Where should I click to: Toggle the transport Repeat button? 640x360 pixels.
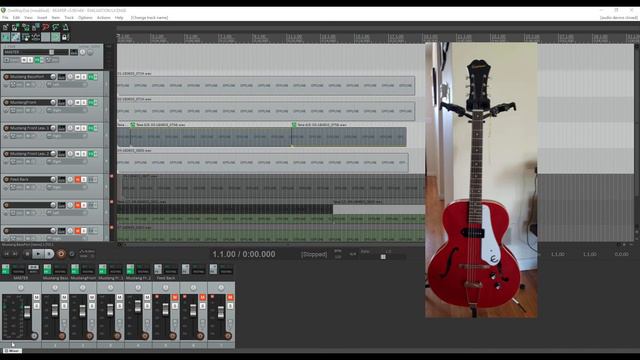pos(72,254)
